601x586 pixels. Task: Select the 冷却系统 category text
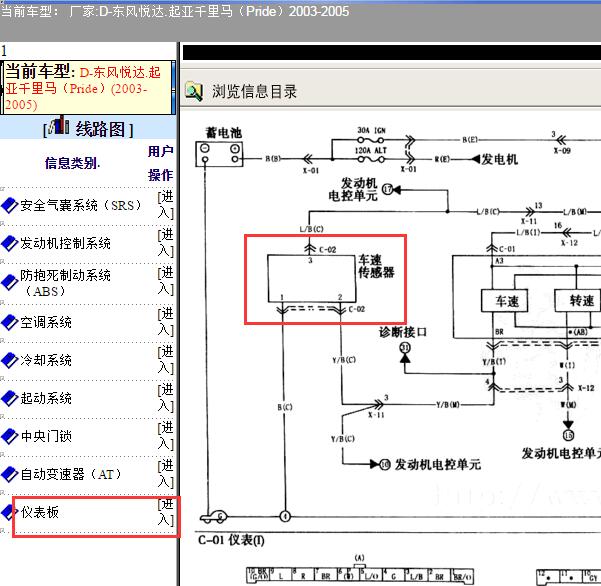pyautogui.click(x=46, y=360)
